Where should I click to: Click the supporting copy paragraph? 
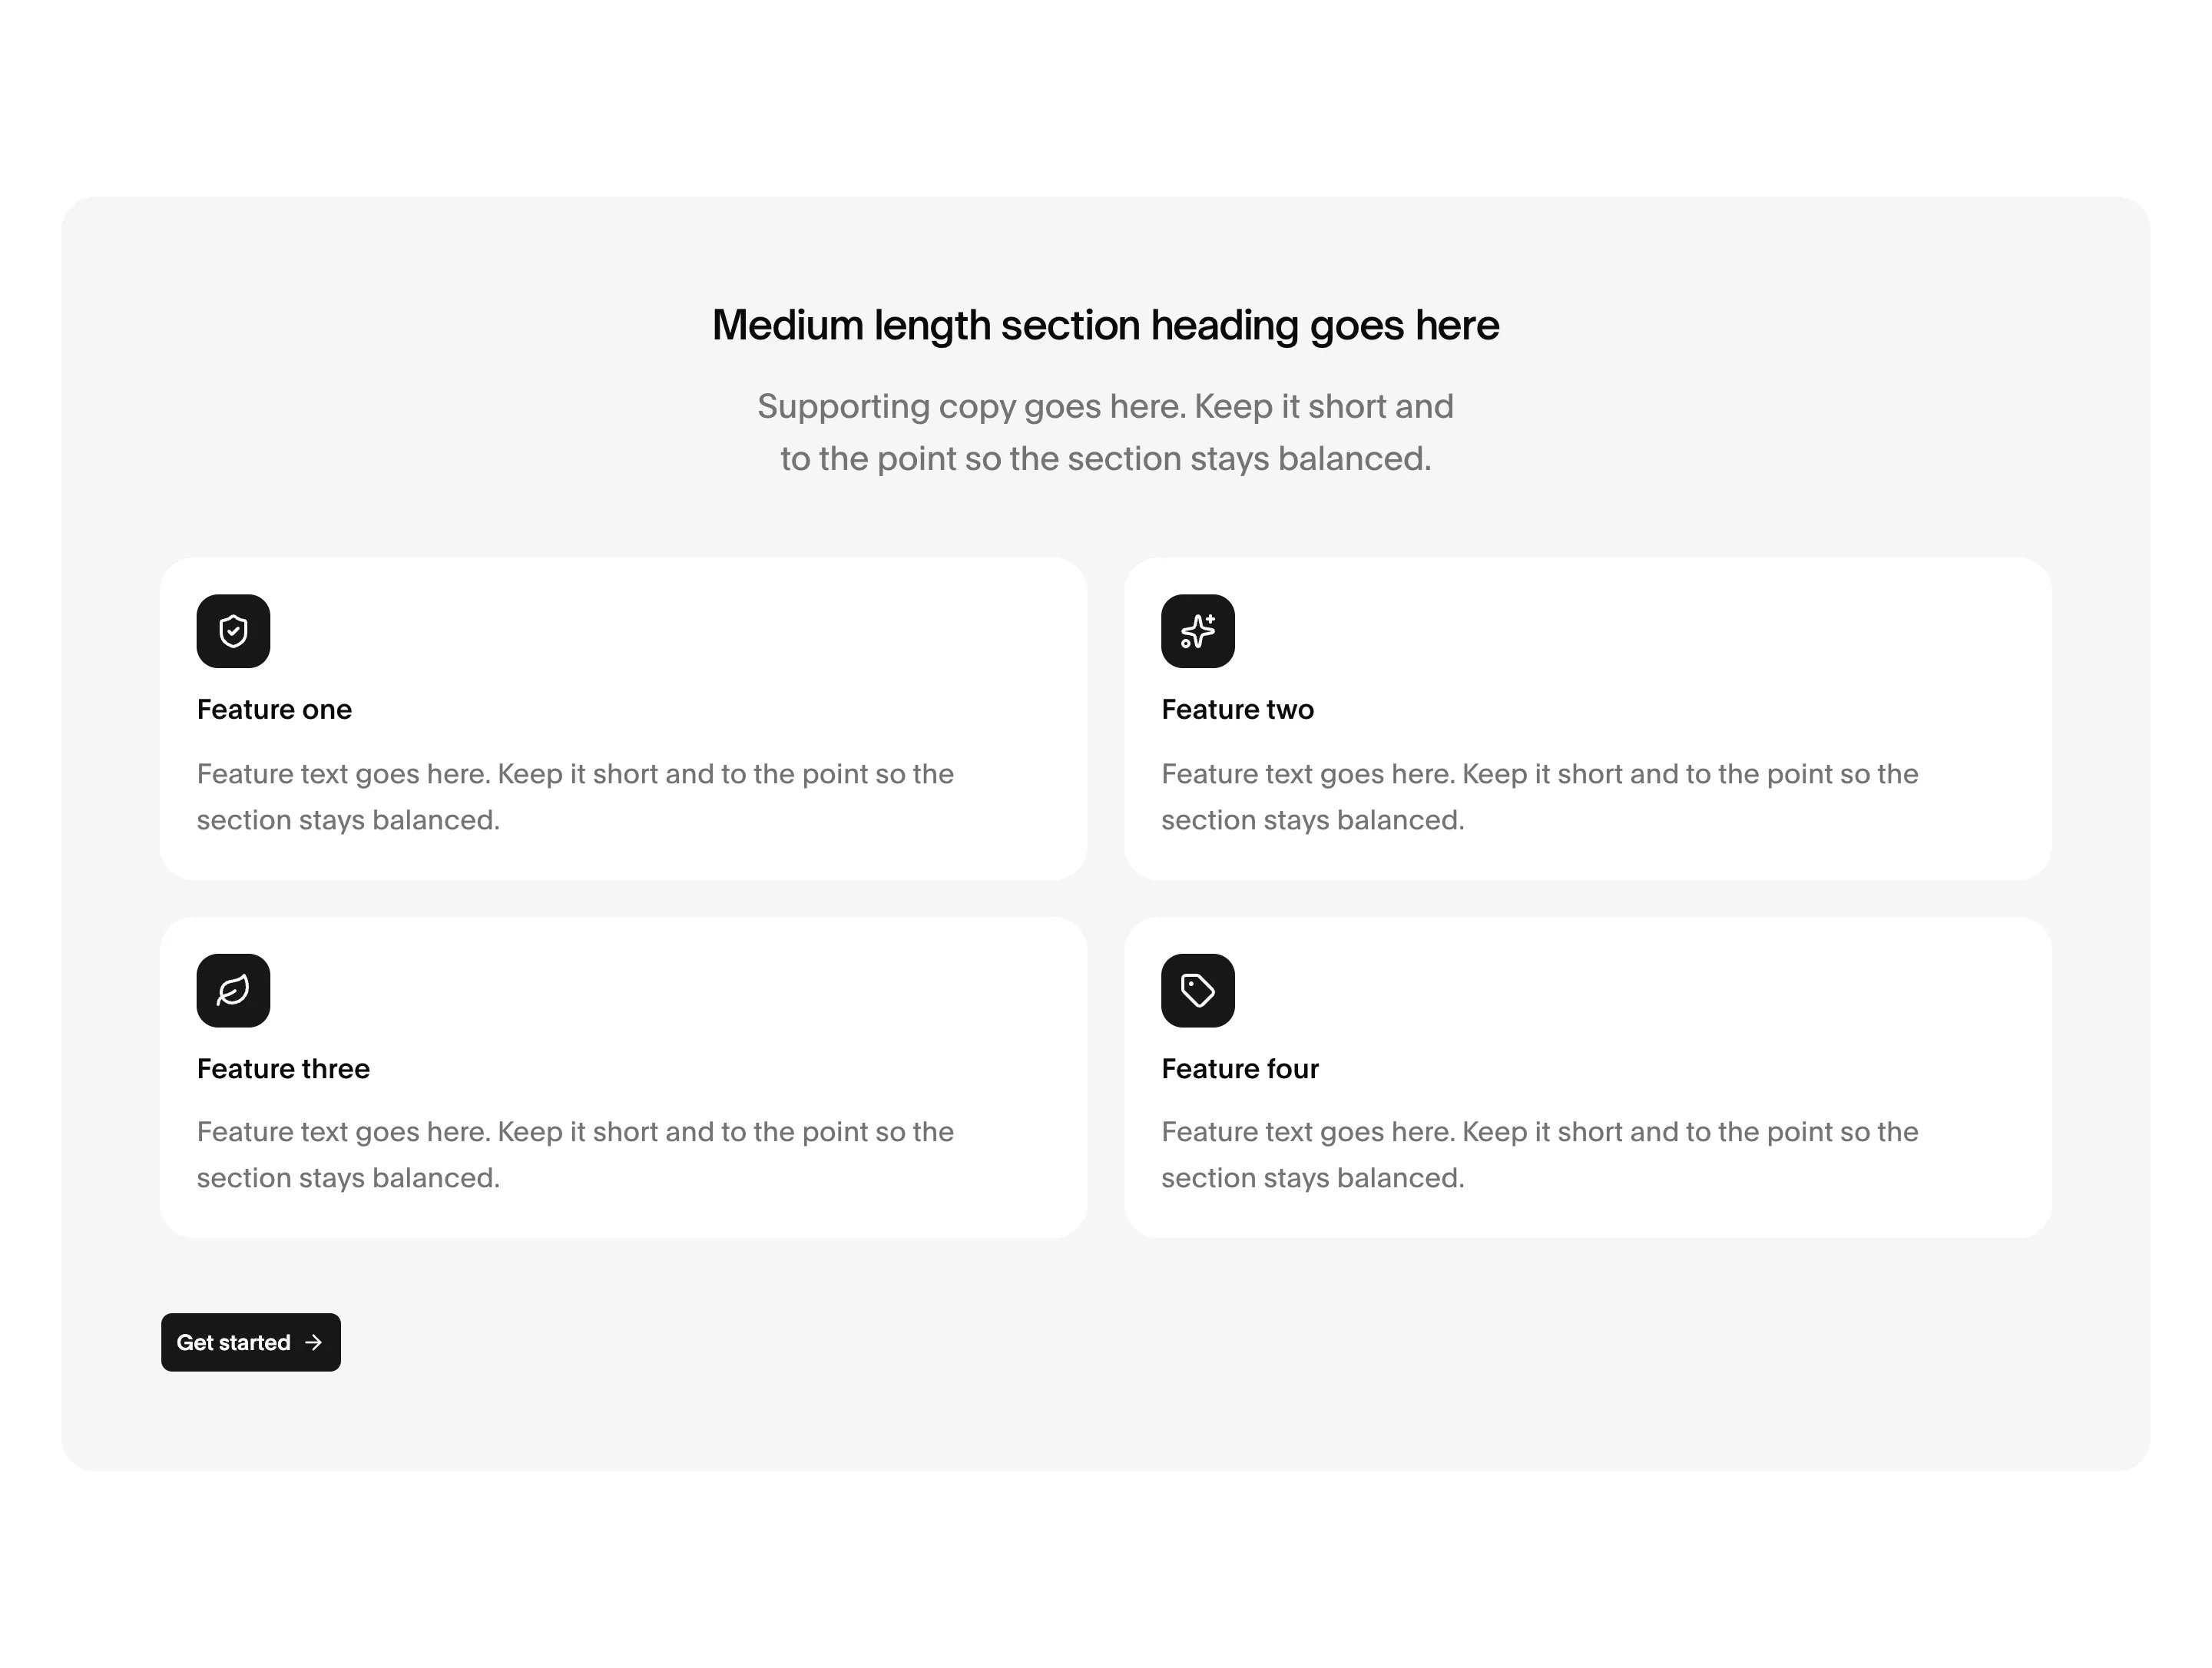tap(1105, 432)
